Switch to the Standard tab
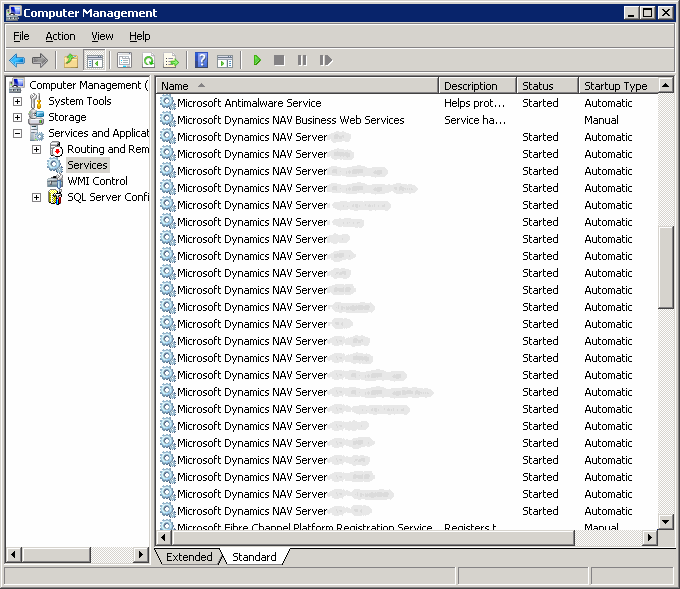The height and width of the screenshot is (589, 680). [x=254, y=557]
